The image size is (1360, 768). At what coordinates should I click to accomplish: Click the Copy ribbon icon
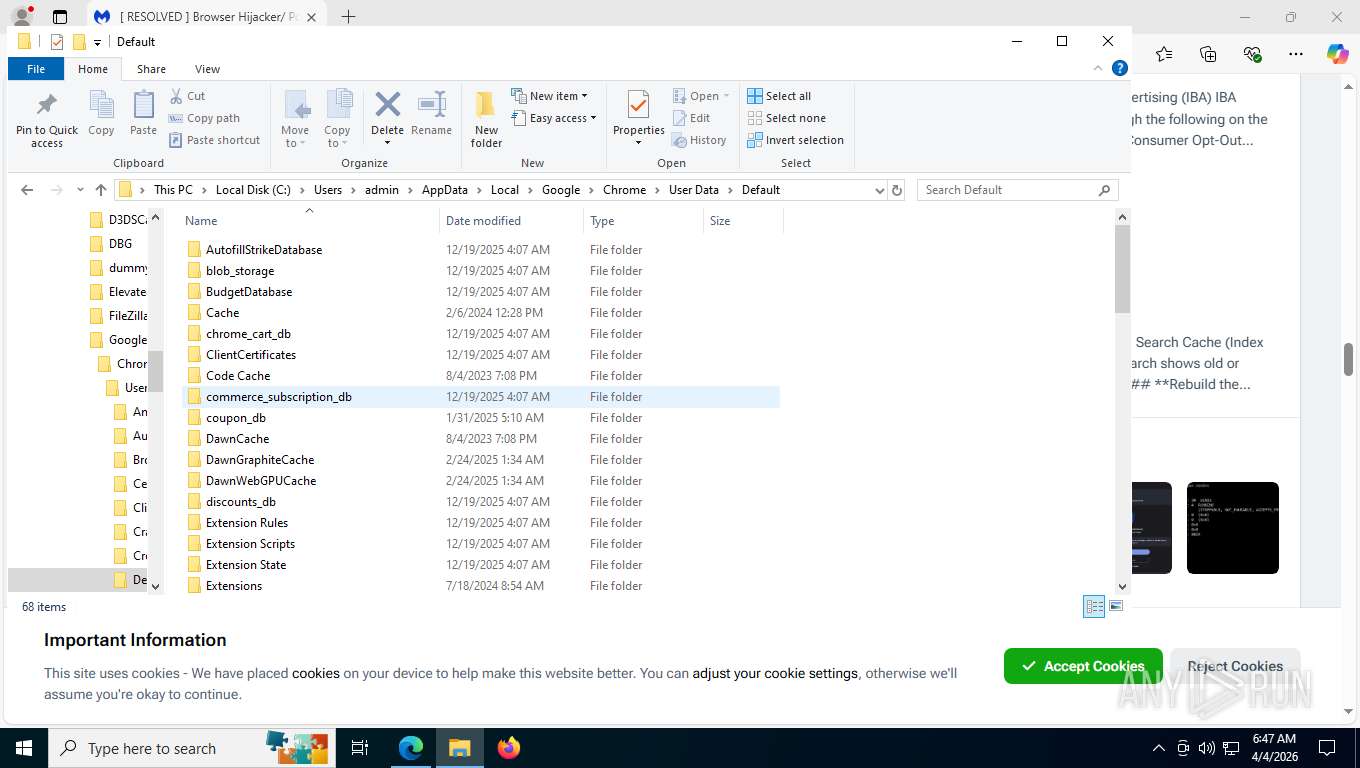coord(101,113)
